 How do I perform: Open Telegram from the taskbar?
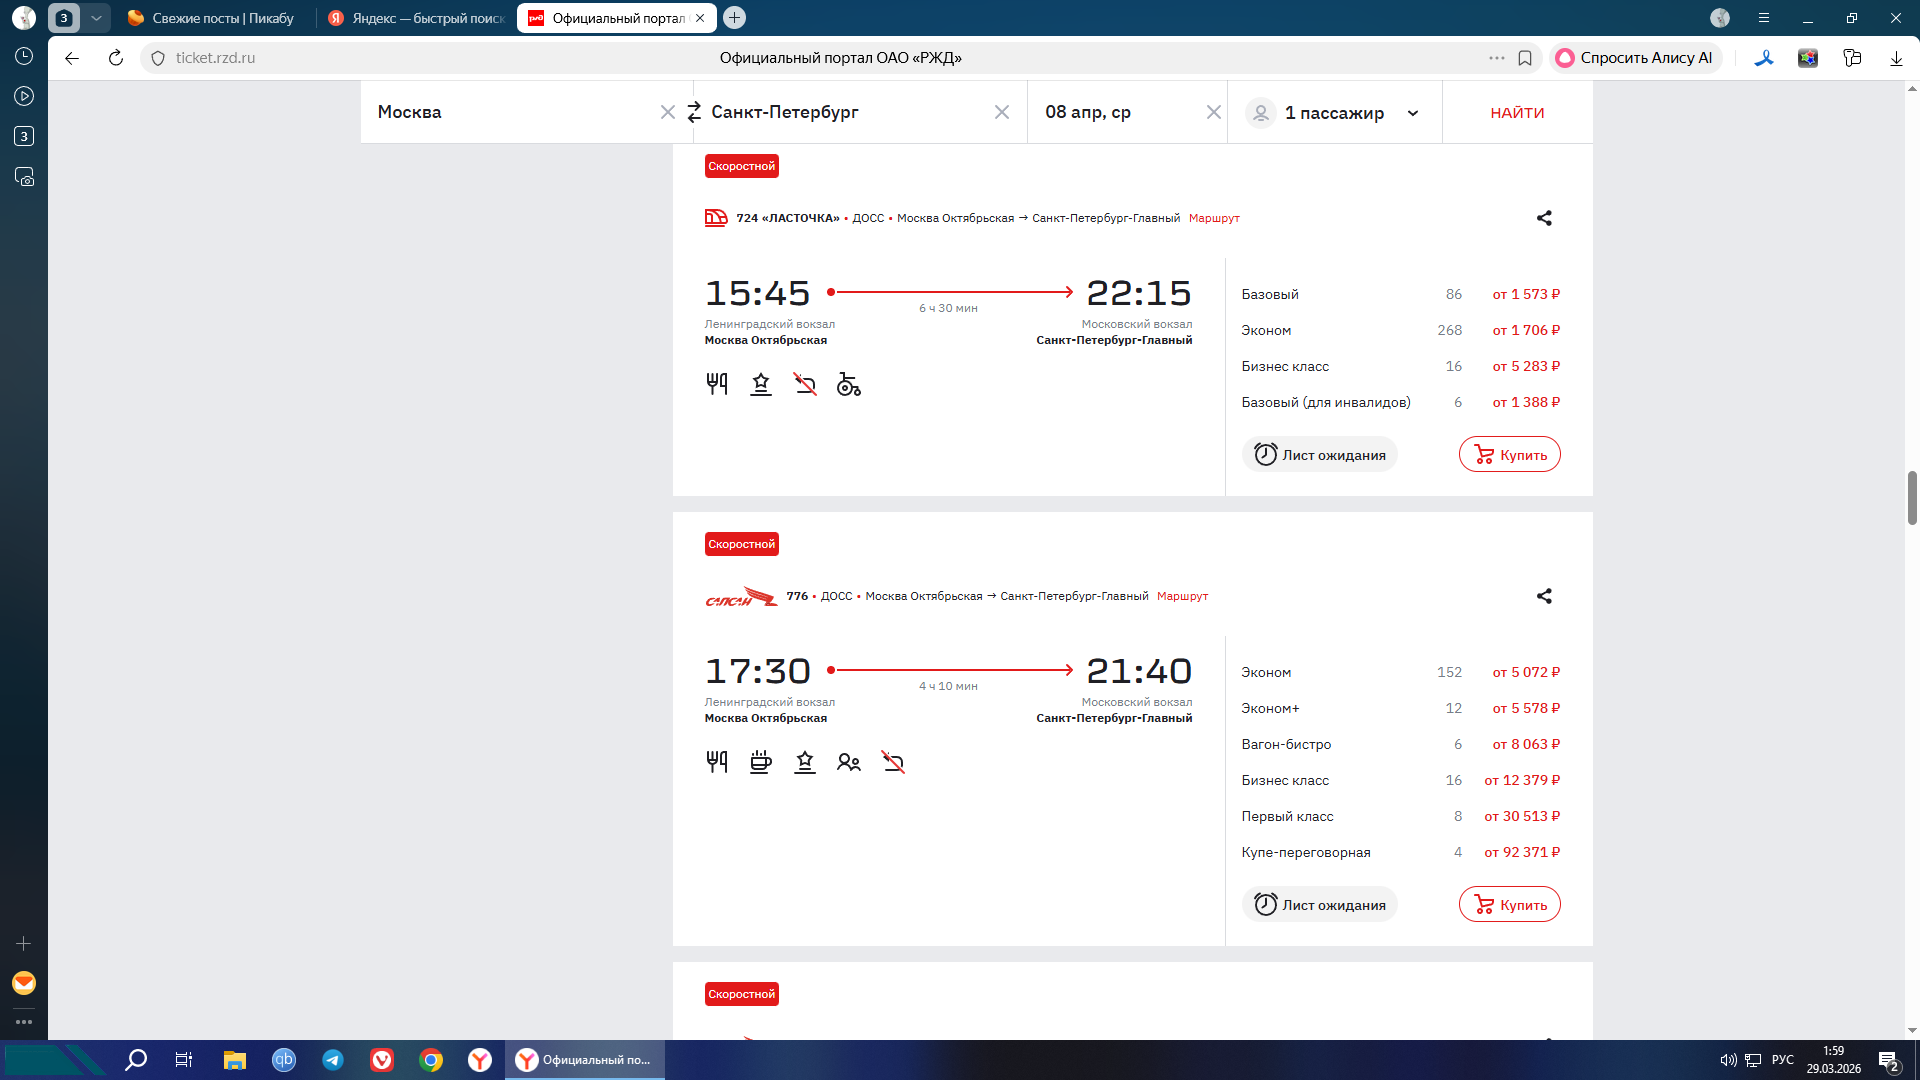(333, 1060)
